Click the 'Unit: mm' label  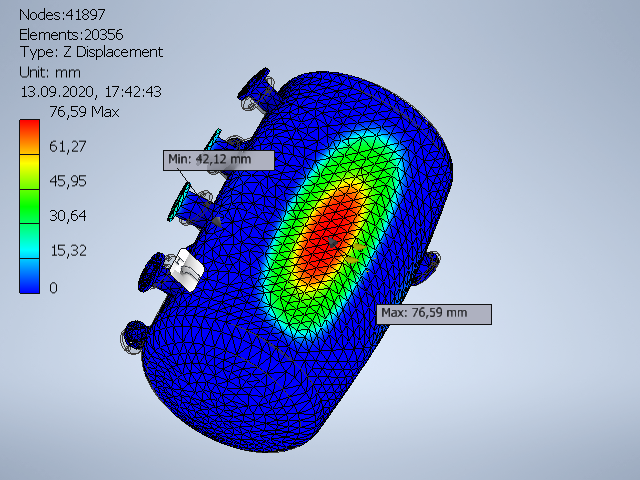click(50, 73)
